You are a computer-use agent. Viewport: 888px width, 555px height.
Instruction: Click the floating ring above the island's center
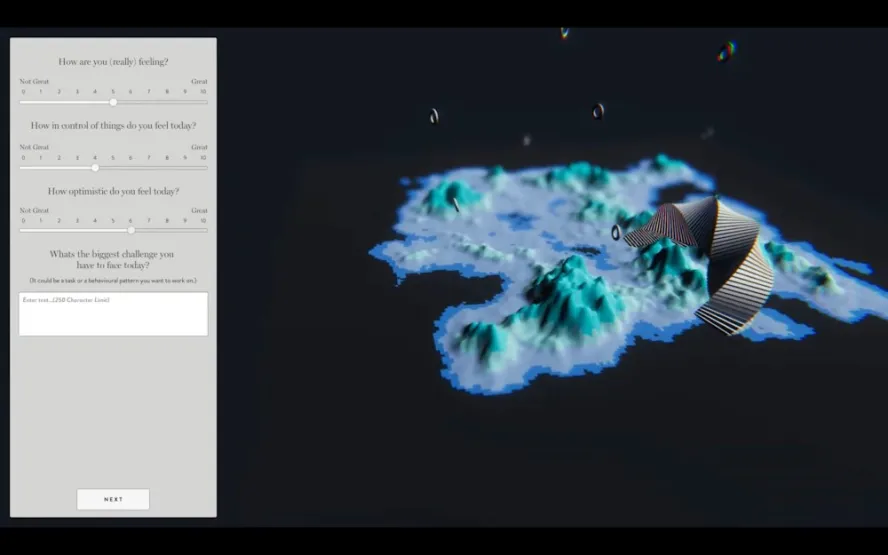point(598,111)
